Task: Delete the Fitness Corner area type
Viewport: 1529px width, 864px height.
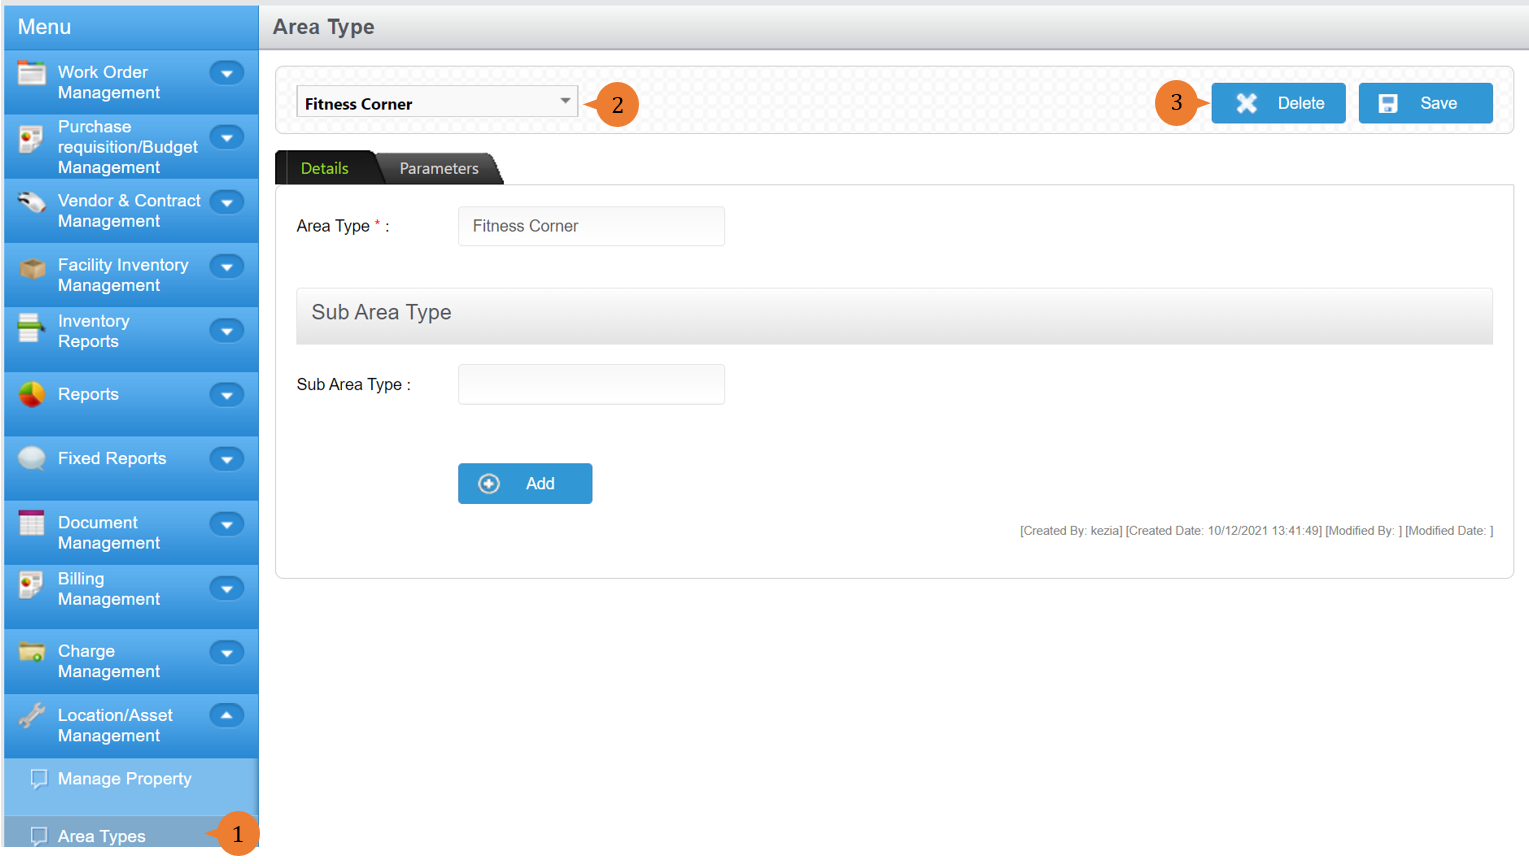Action: click(x=1278, y=103)
